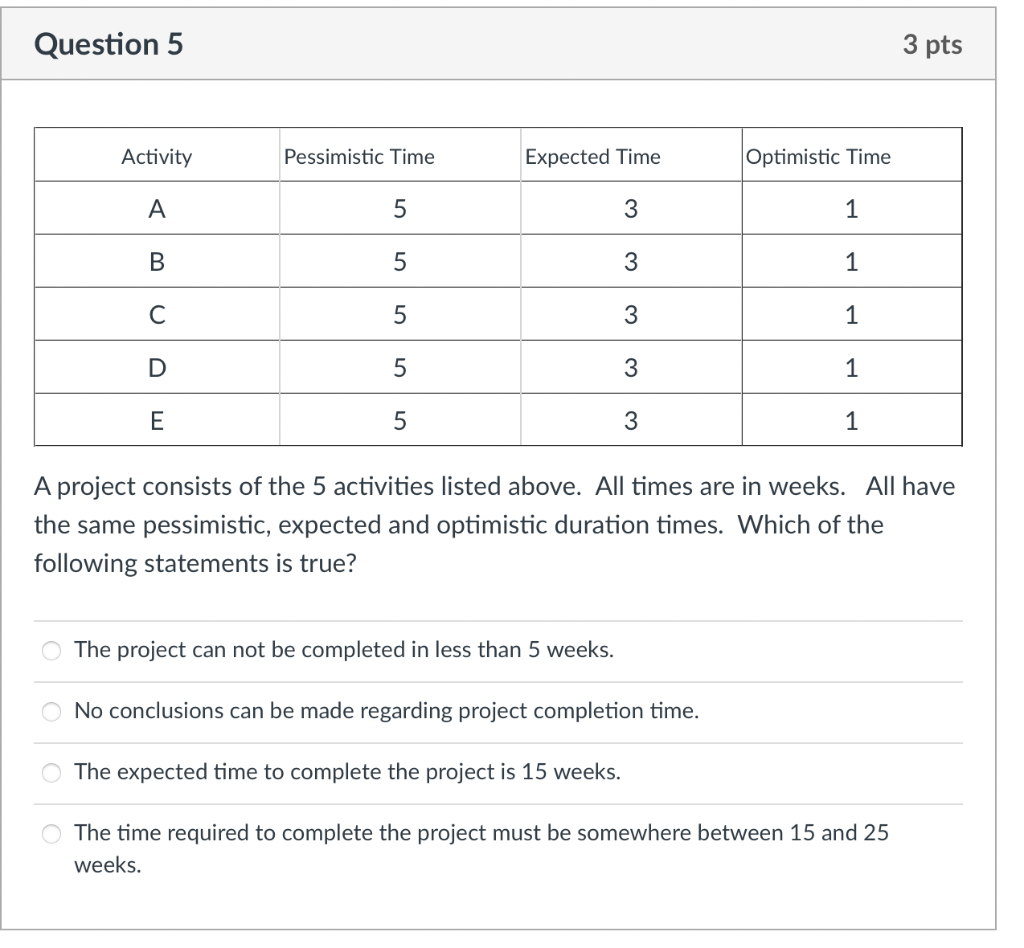Select the Activity column header cell
This screenshot has width=1024, height=948.
click(156, 156)
